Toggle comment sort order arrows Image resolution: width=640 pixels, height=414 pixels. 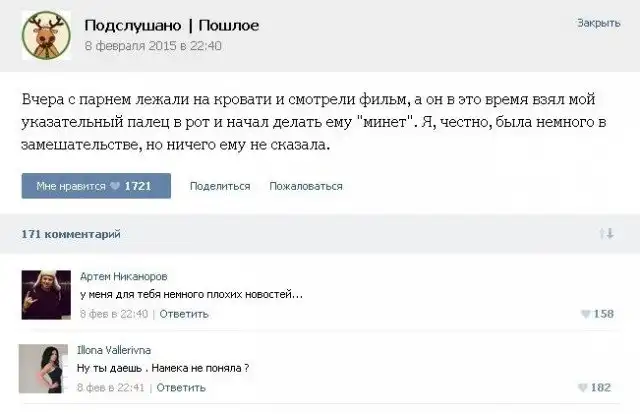pos(605,233)
